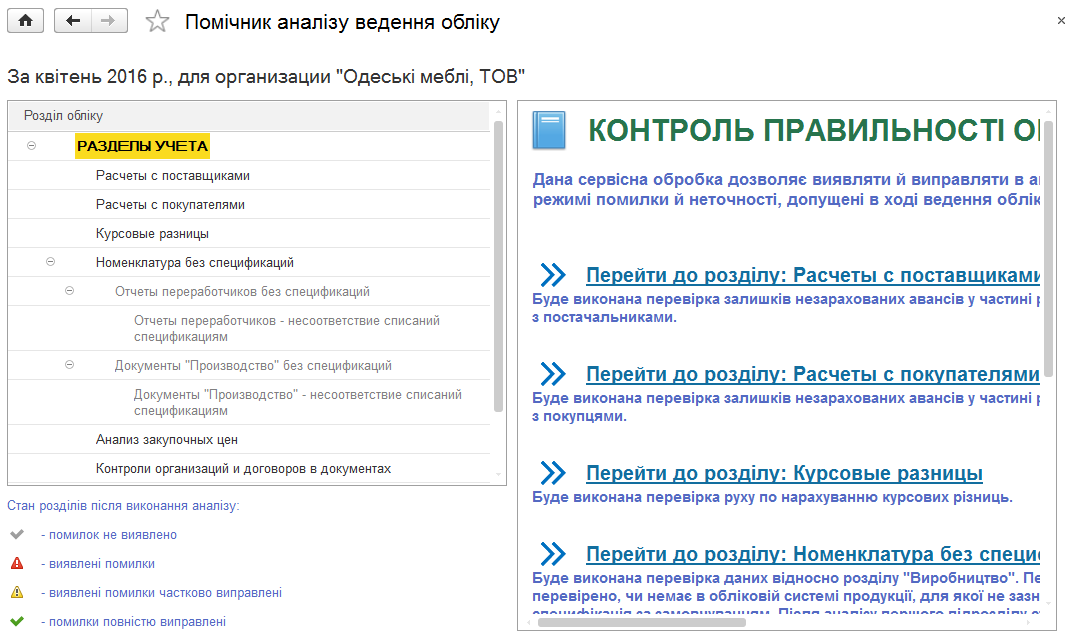Collapse Документы "Производство" без спецификаций node
Screen dimensions: 1069x638
[x=70, y=365]
